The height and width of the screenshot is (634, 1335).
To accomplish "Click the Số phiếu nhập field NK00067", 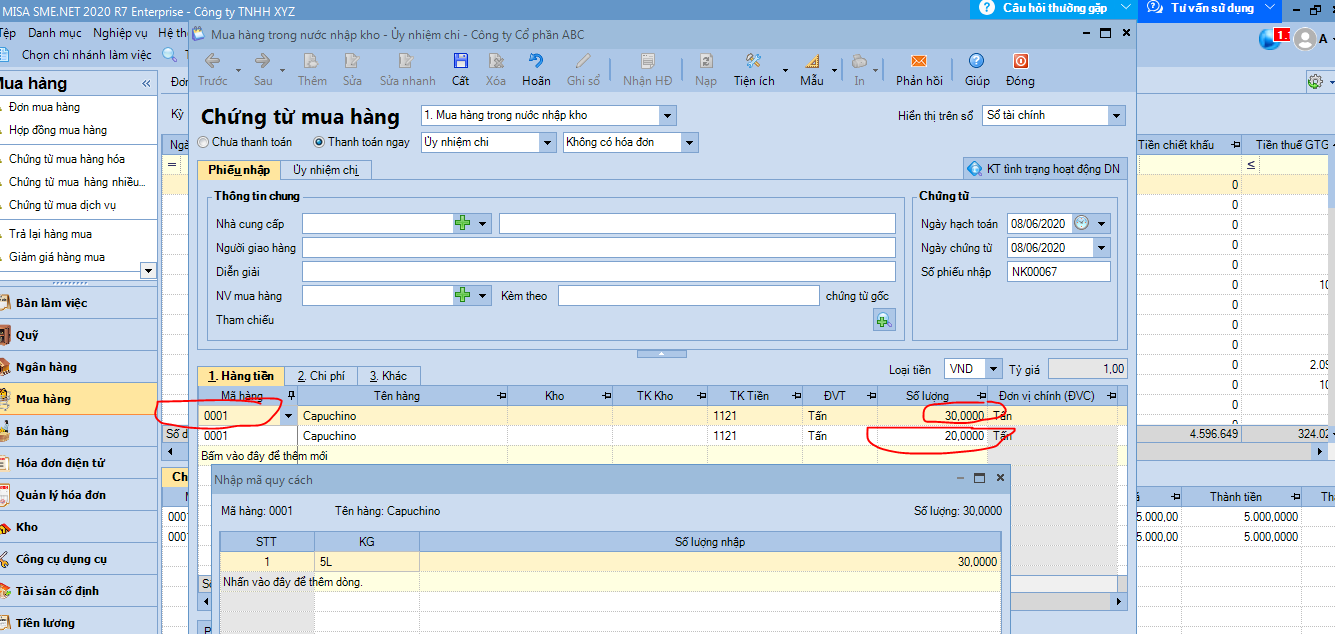I will click(1059, 271).
